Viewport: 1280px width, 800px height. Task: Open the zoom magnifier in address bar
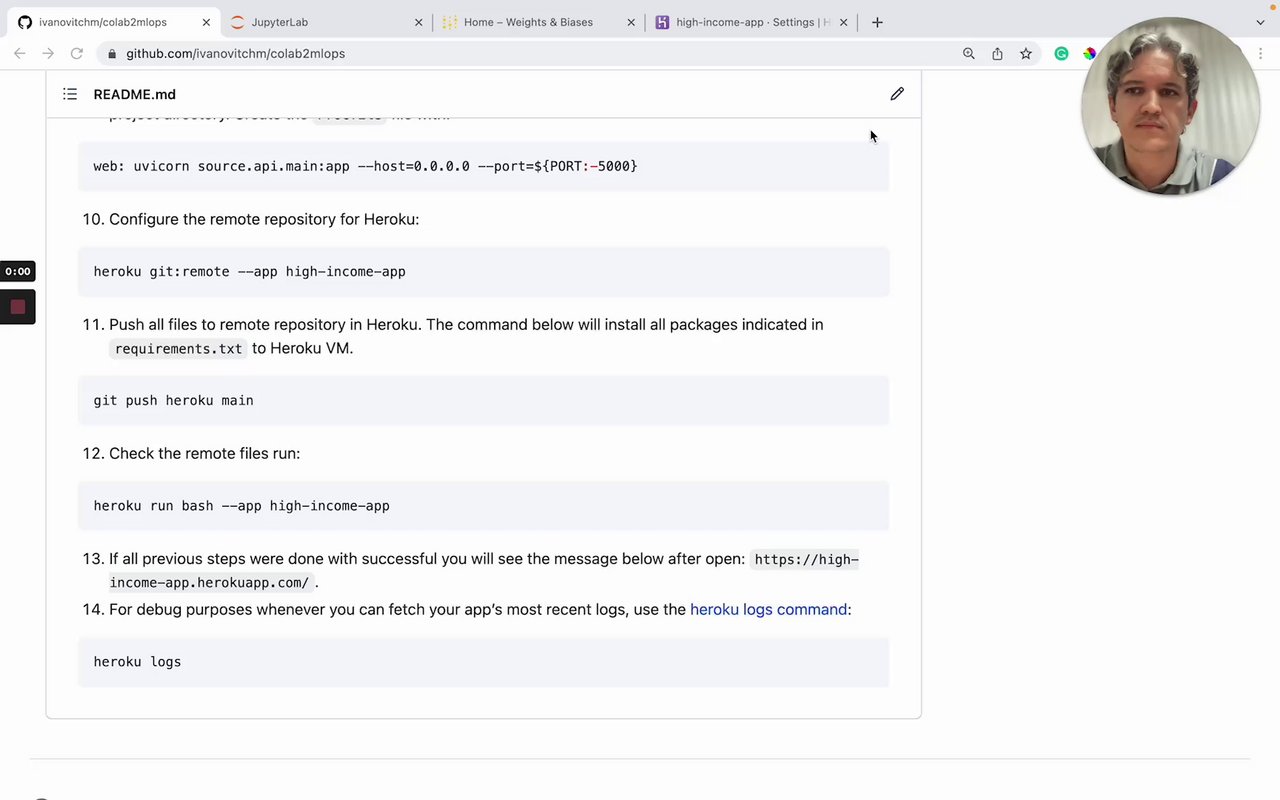click(x=968, y=54)
